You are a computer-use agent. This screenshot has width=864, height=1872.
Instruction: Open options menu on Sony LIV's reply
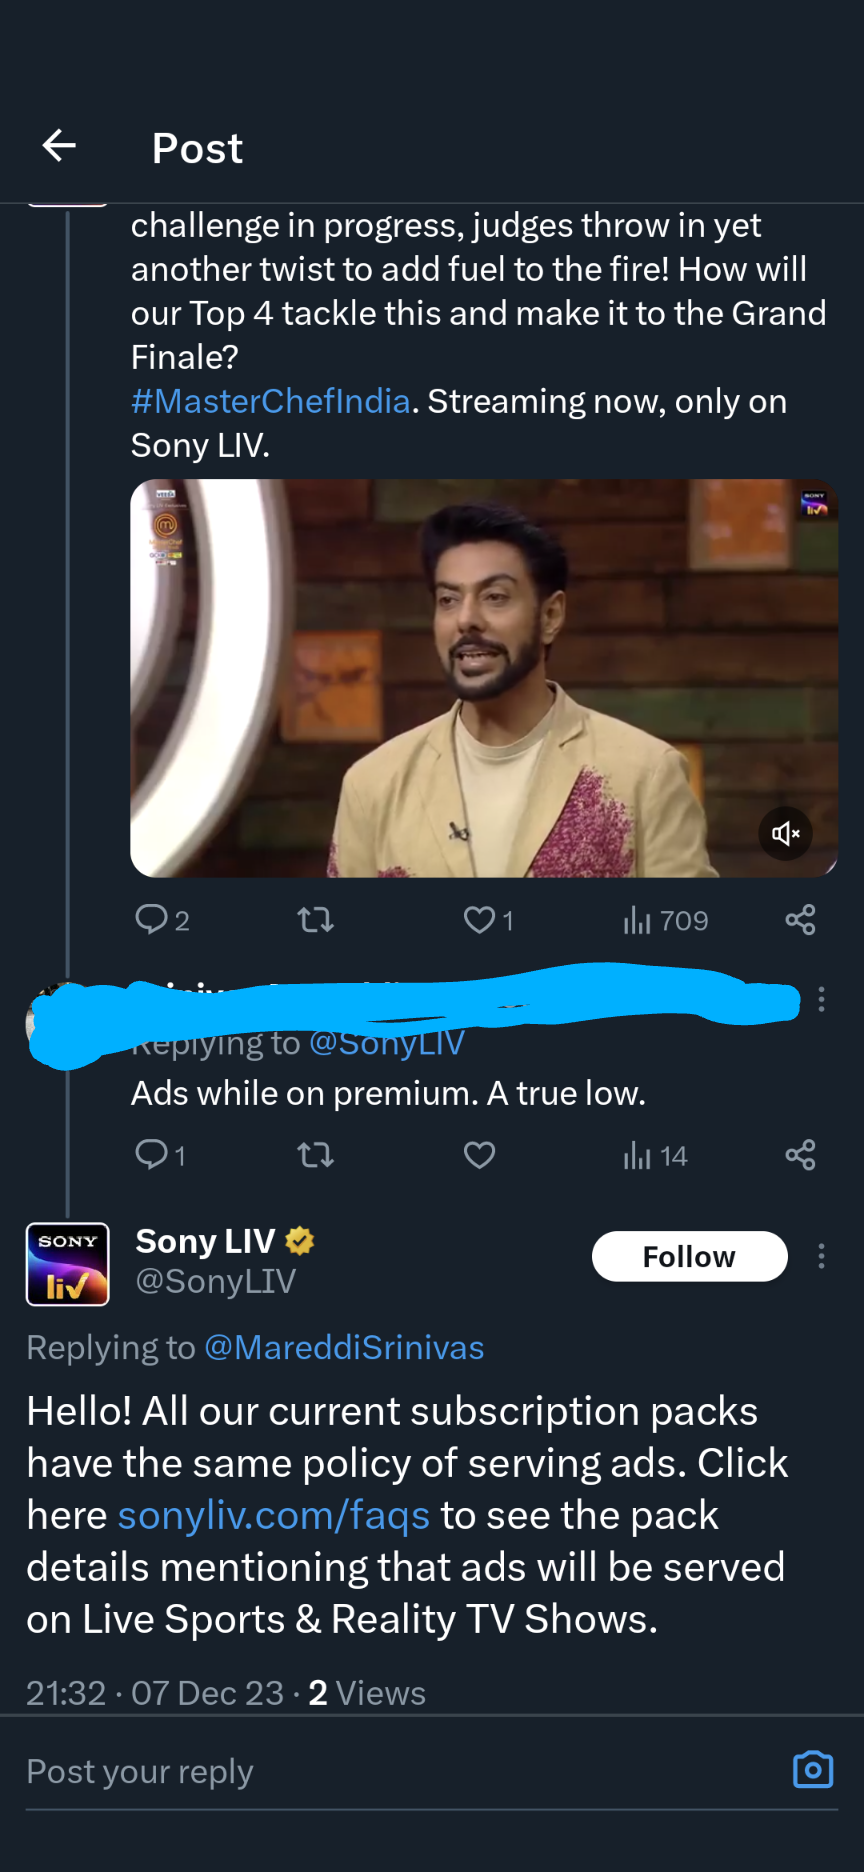pos(821,1256)
